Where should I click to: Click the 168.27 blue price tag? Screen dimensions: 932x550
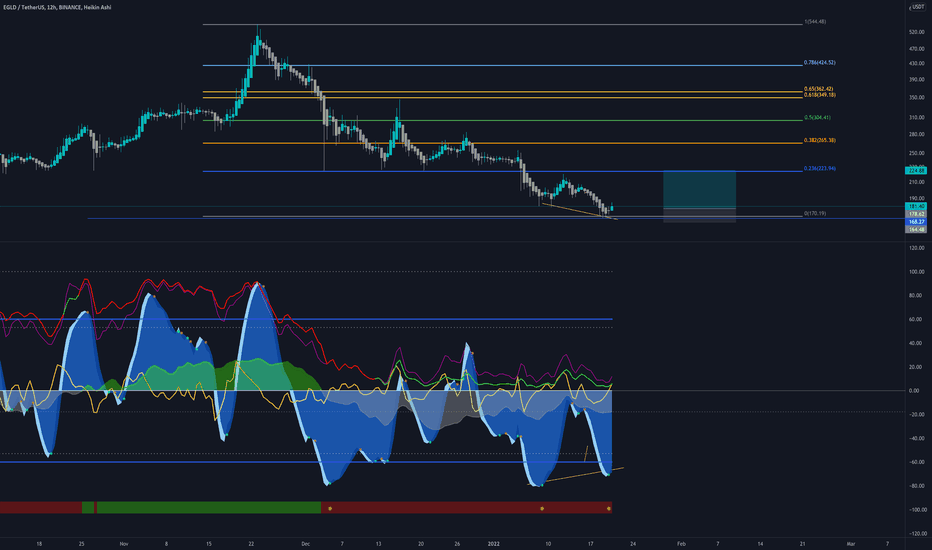[x=916, y=222]
